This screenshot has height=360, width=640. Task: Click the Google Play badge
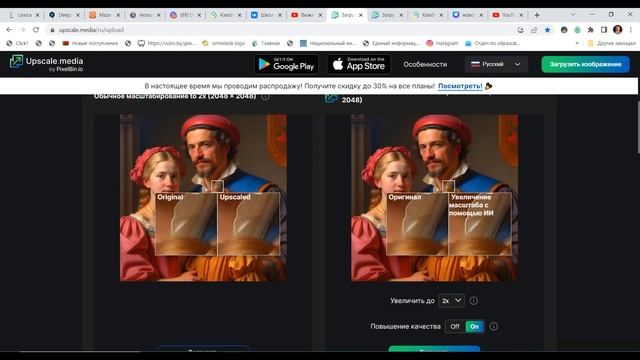287,64
